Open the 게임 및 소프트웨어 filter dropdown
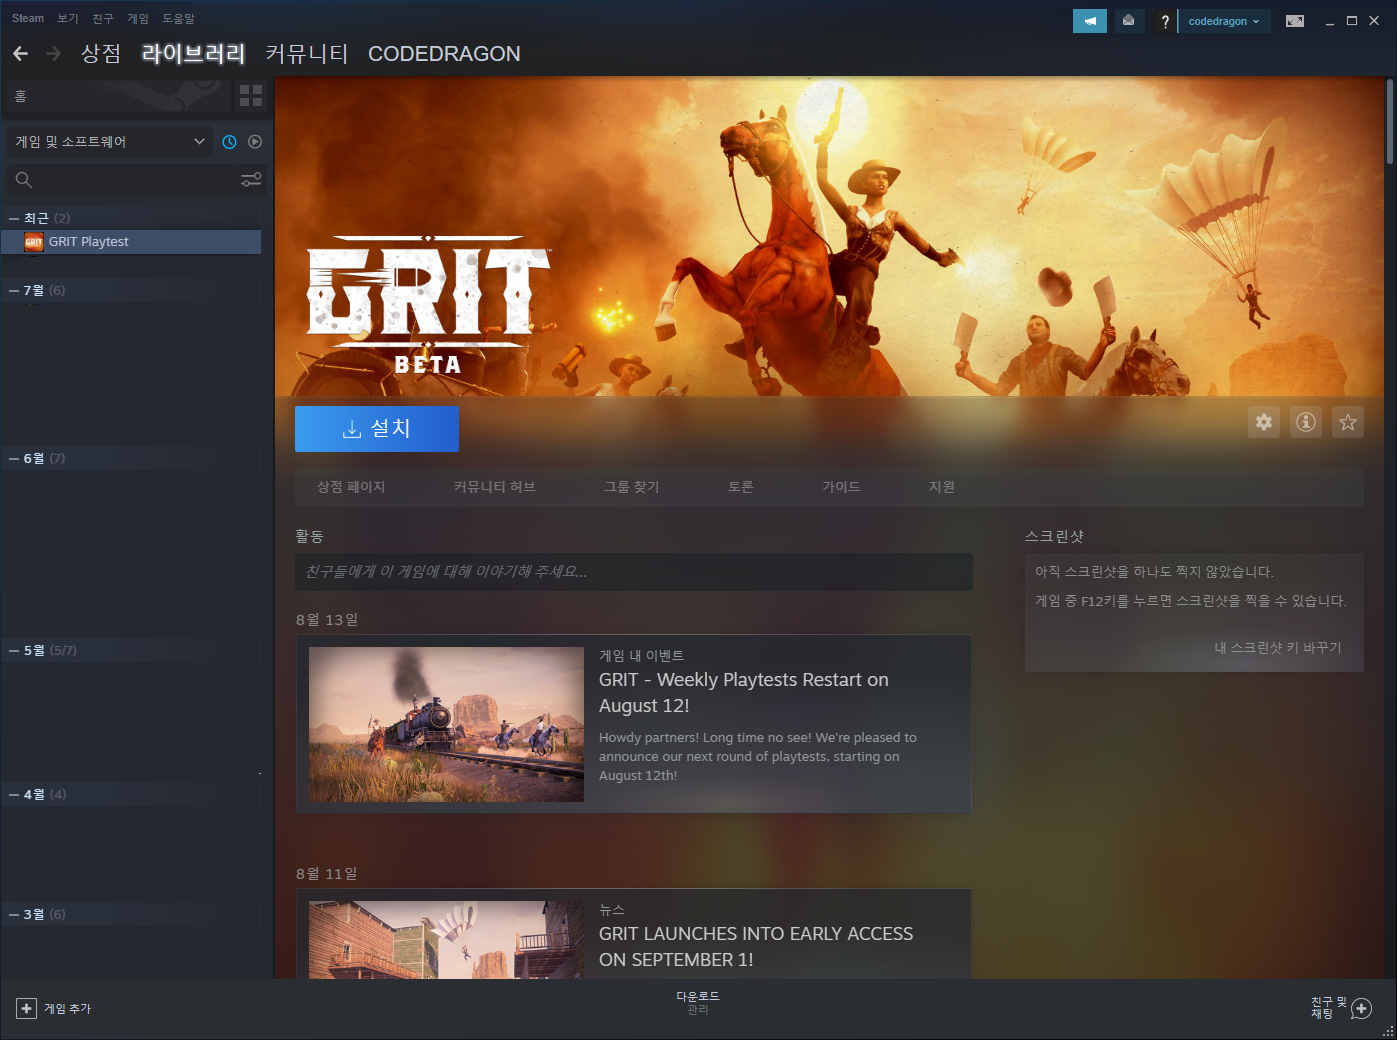The image size is (1397, 1040). [x=110, y=142]
